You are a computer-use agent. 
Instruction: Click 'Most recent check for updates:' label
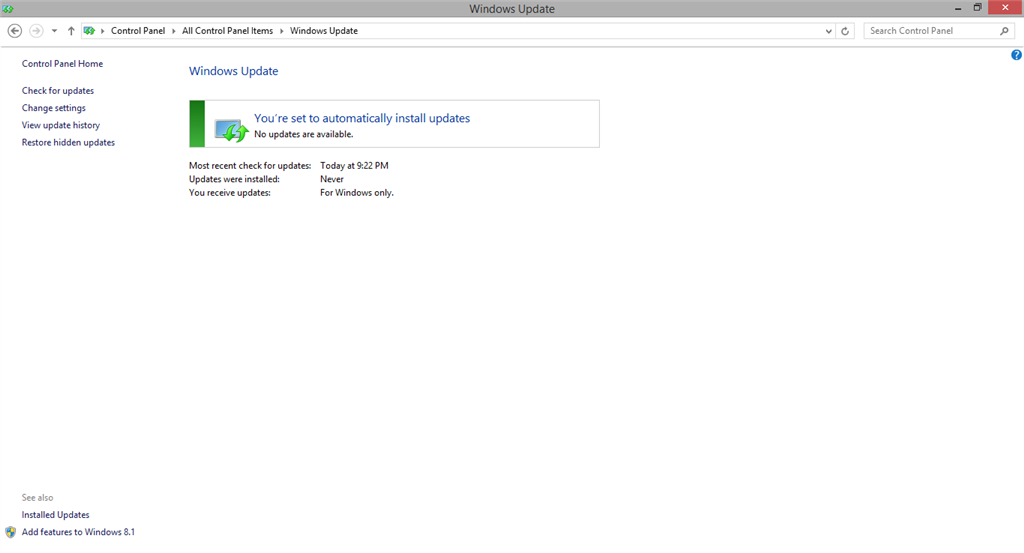click(x=250, y=166)
